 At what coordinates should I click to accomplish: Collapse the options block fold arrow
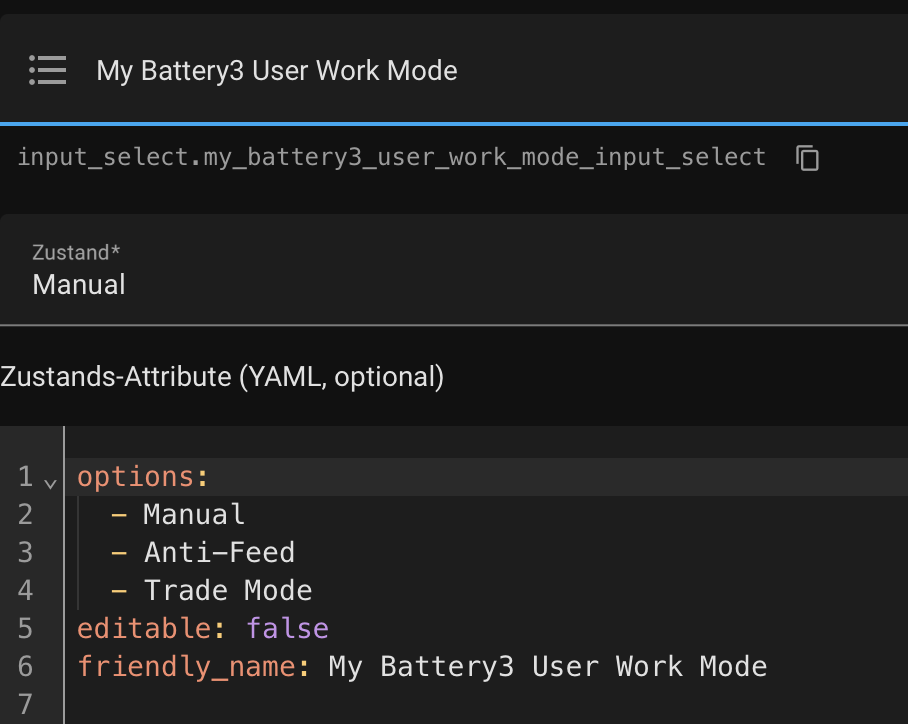50,482
